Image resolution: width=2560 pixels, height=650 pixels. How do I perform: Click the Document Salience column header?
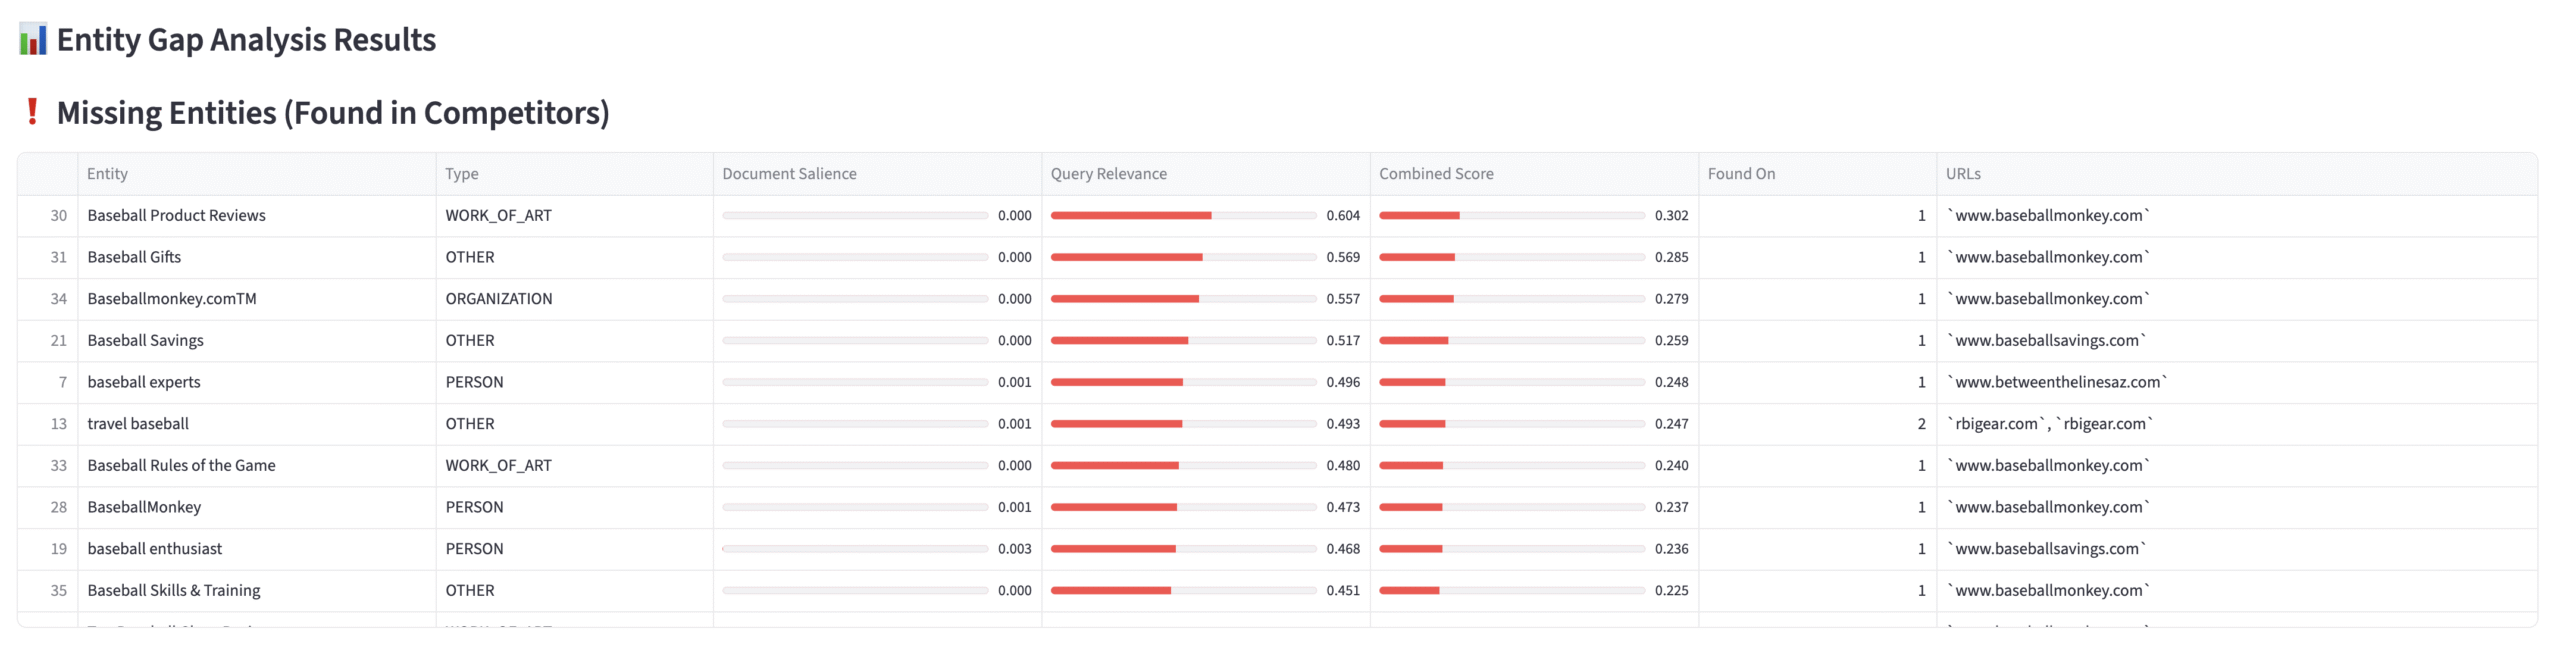pos(789,174)
